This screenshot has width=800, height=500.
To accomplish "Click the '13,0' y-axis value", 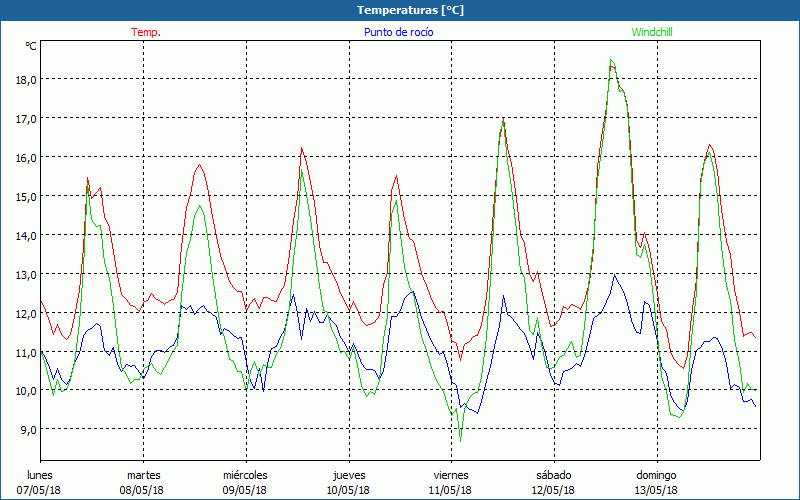I will click(27, 274).
